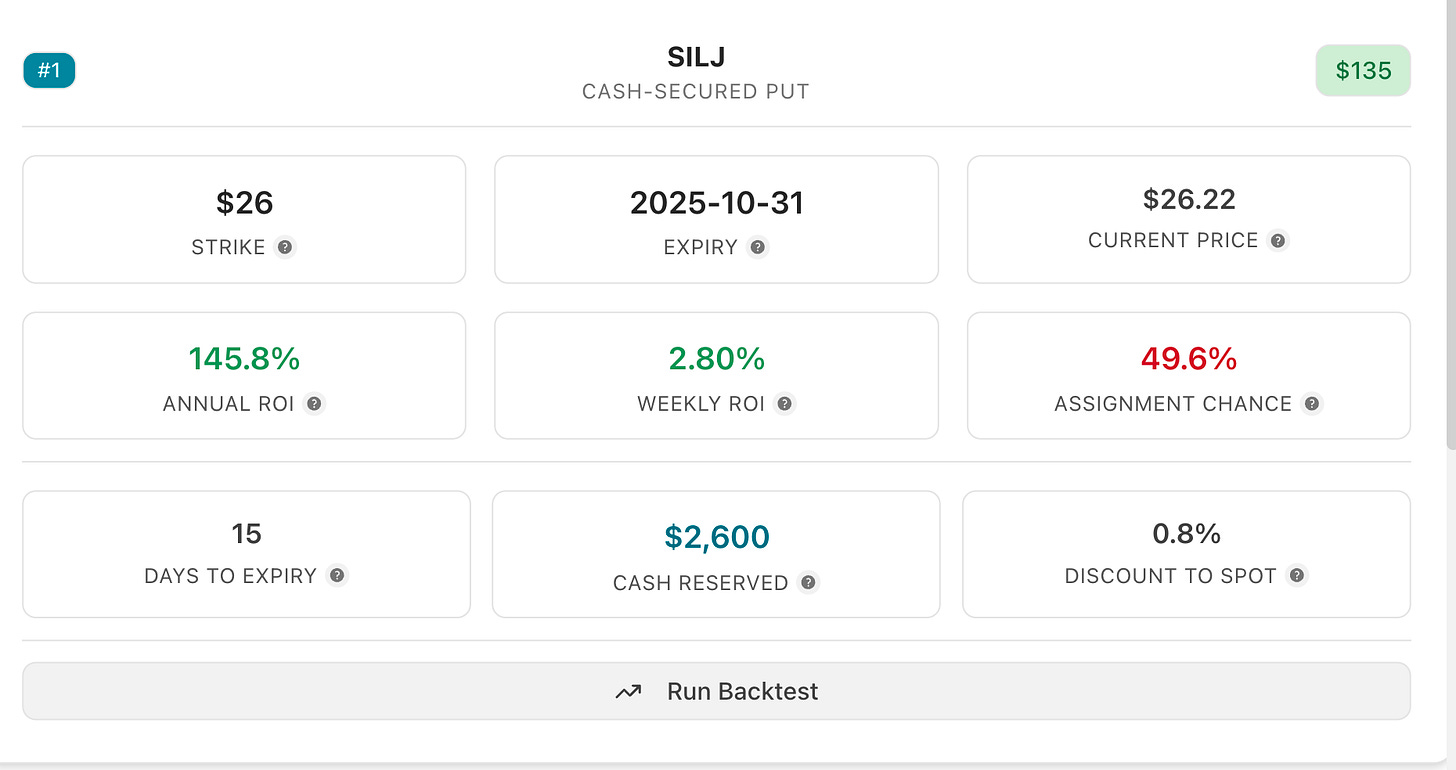Click the 145.8% annual ROI value
The height and width of the screenshot is (770, 1456).
(244, 358)
